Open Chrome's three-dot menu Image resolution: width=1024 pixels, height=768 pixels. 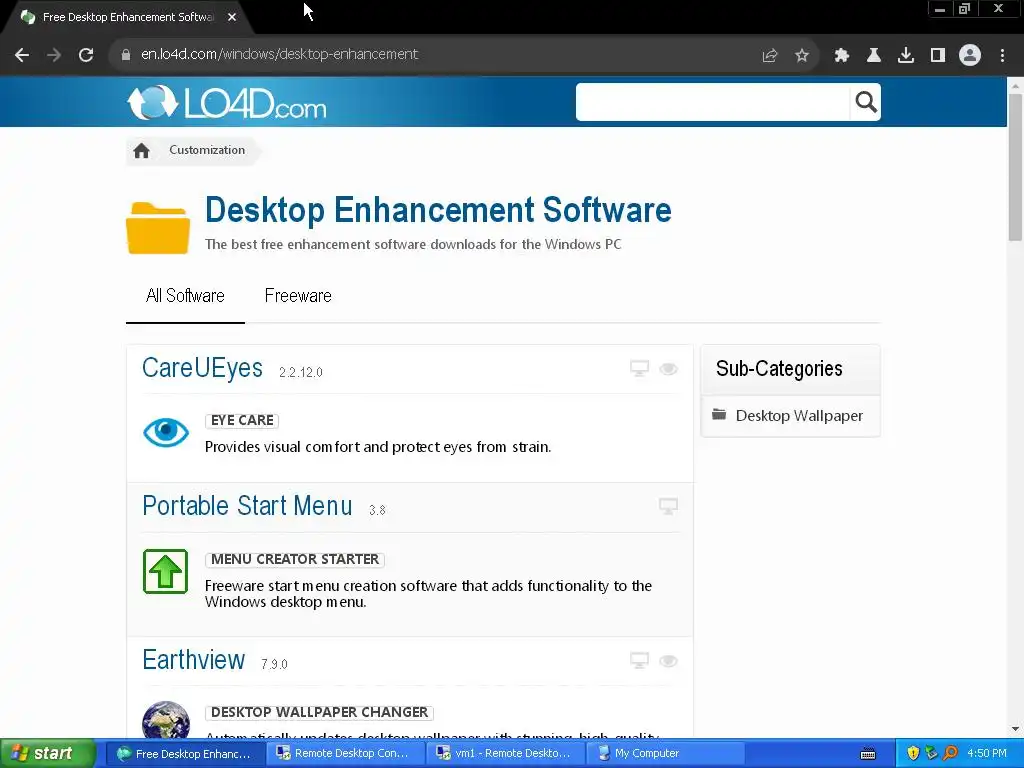tap(1002, 56)
